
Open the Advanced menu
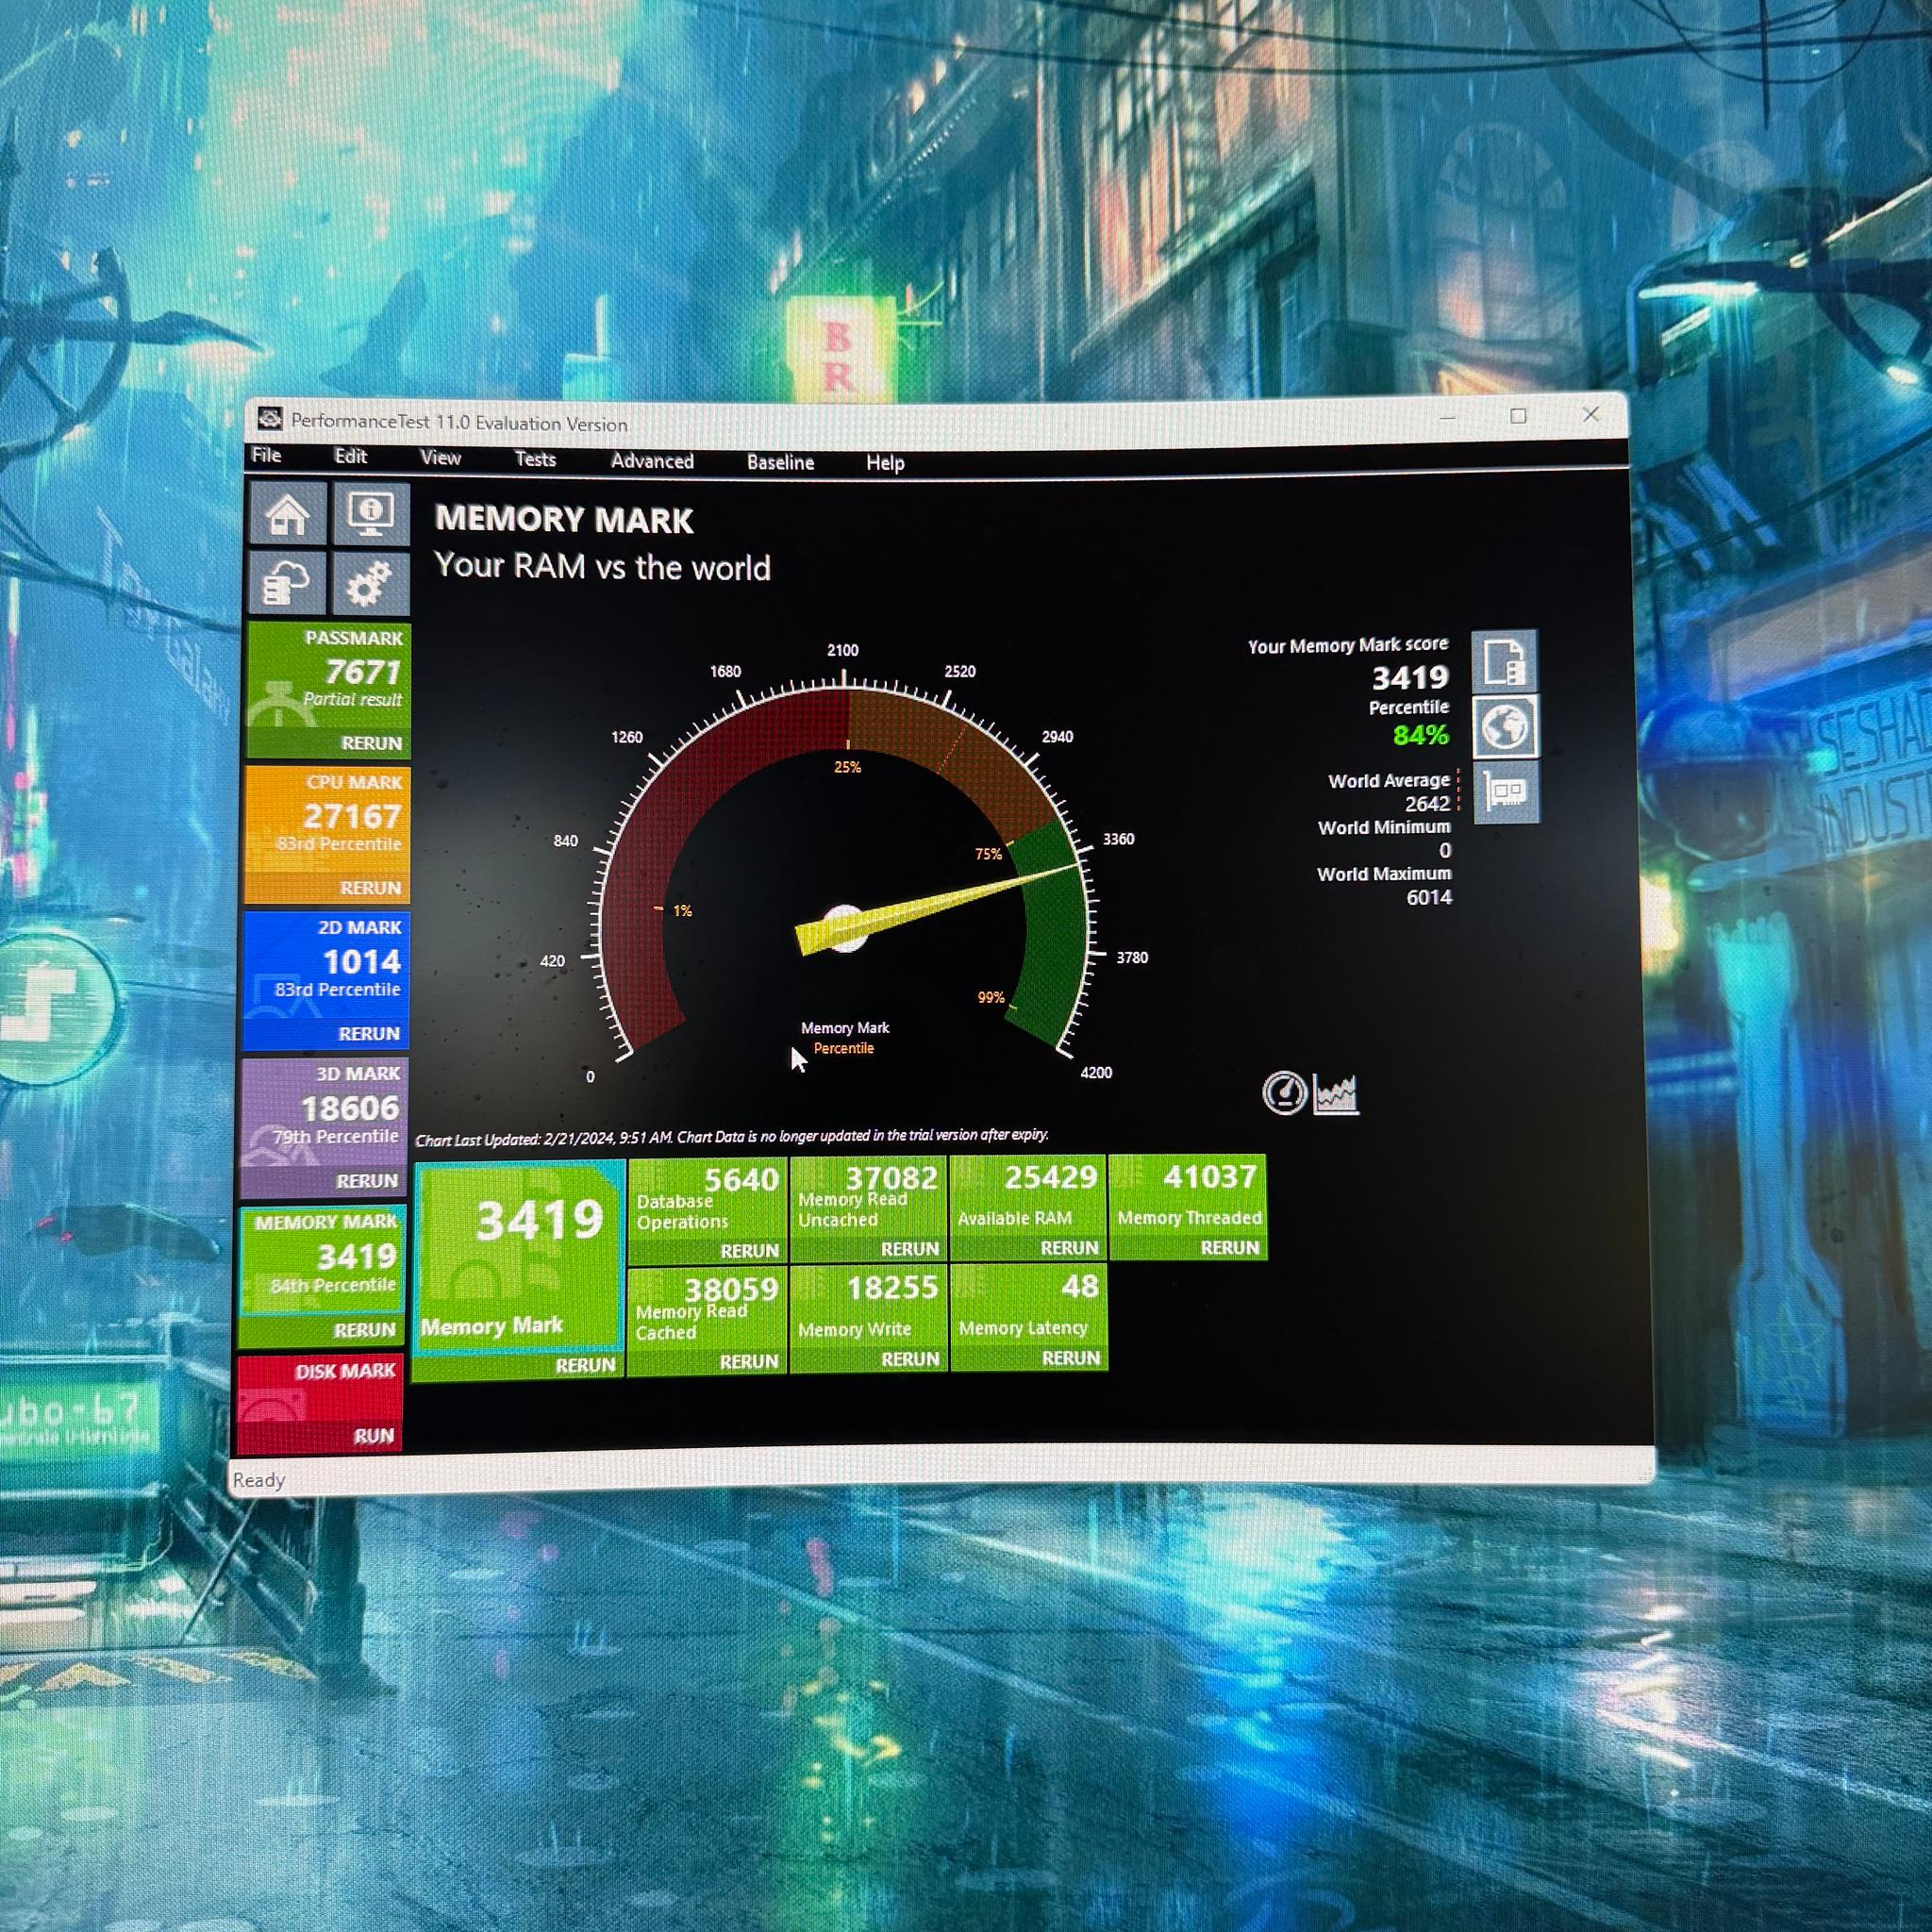tap(652, 461)
